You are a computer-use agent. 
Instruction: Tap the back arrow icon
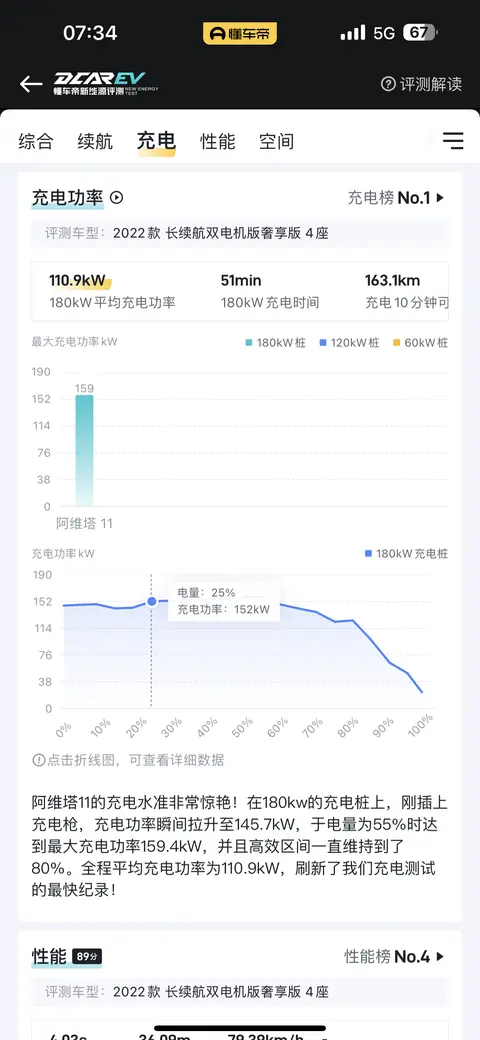coord(30,84)
